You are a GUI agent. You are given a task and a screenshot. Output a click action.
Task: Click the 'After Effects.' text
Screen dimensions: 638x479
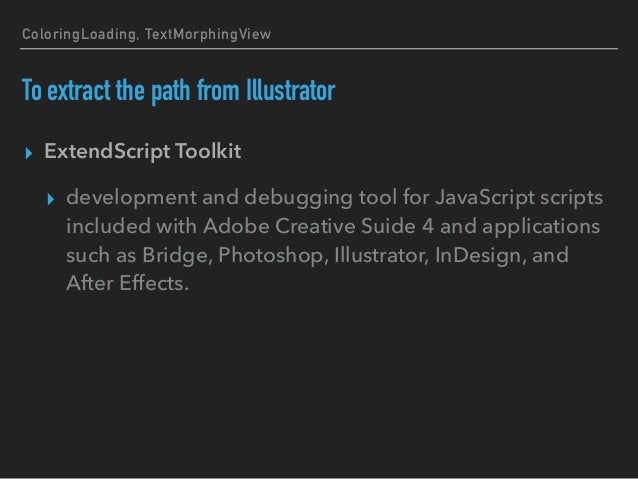pos(127,283)
